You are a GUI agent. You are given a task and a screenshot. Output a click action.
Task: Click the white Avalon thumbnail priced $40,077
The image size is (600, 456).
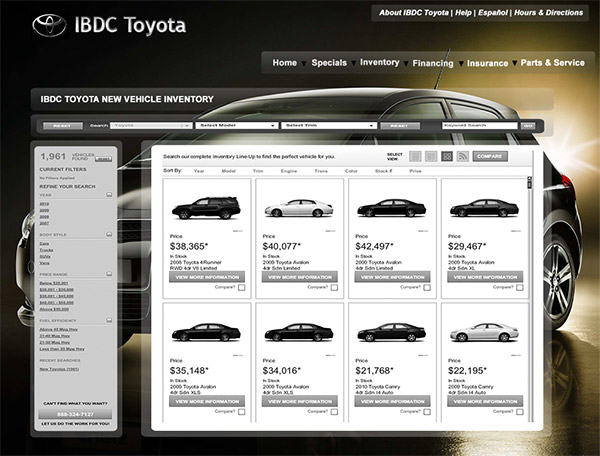click(299, 208)
